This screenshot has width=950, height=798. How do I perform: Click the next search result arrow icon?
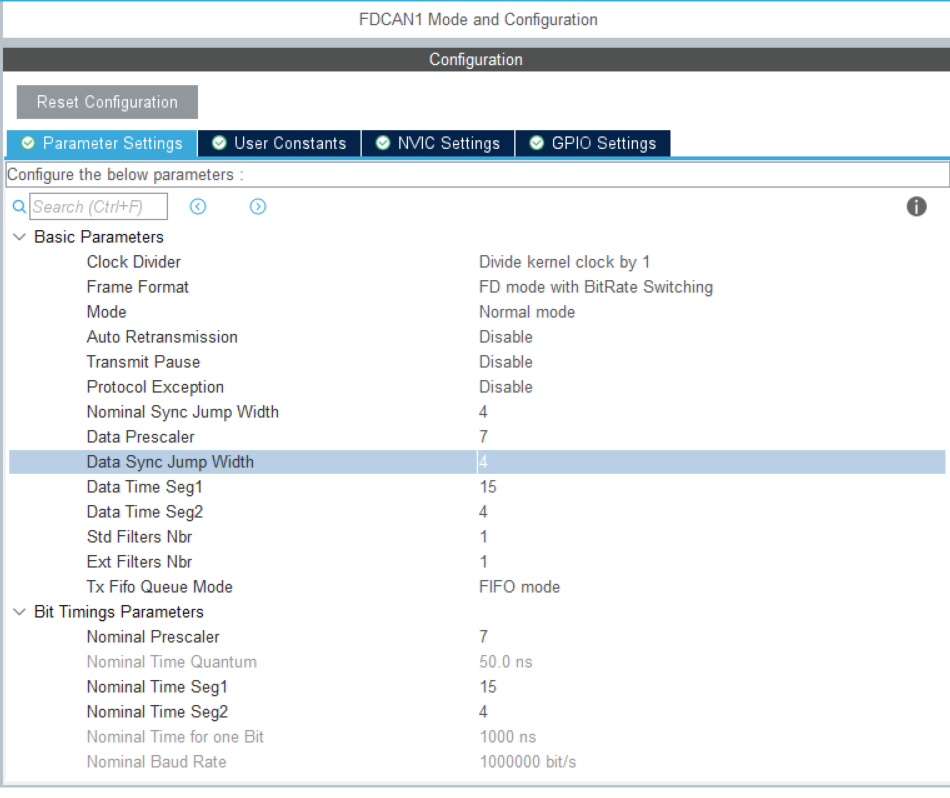coord(257,206)
